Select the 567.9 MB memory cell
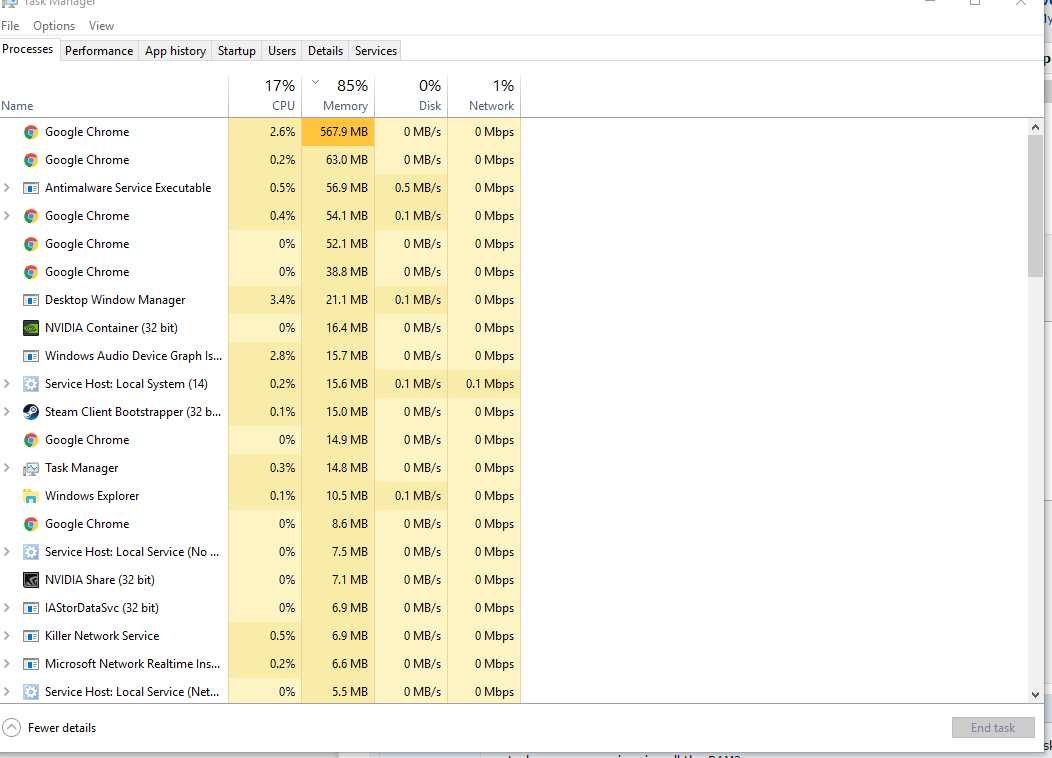Screen dimensions: 1052x758 coord(338,132)
